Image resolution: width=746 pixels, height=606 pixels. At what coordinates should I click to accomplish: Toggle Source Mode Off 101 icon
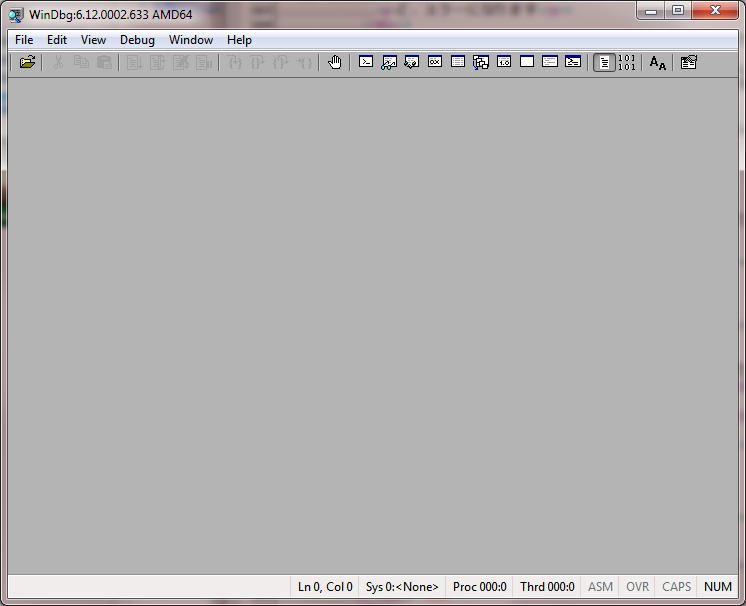coord(627,62)
